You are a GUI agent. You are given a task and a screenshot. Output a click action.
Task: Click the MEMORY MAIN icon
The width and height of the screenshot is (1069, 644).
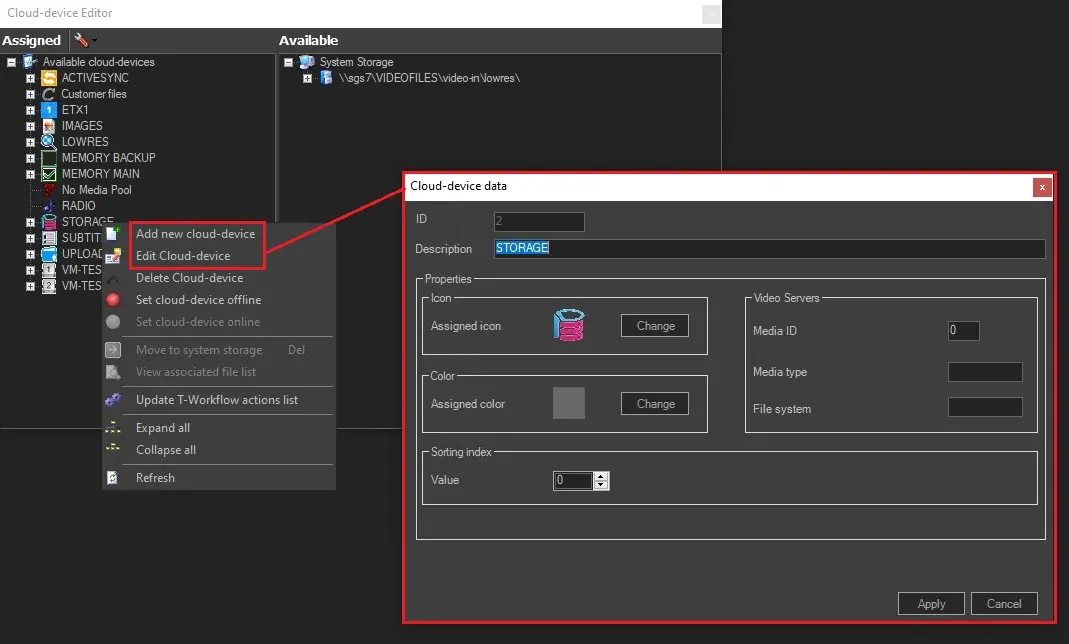point(49,174)
